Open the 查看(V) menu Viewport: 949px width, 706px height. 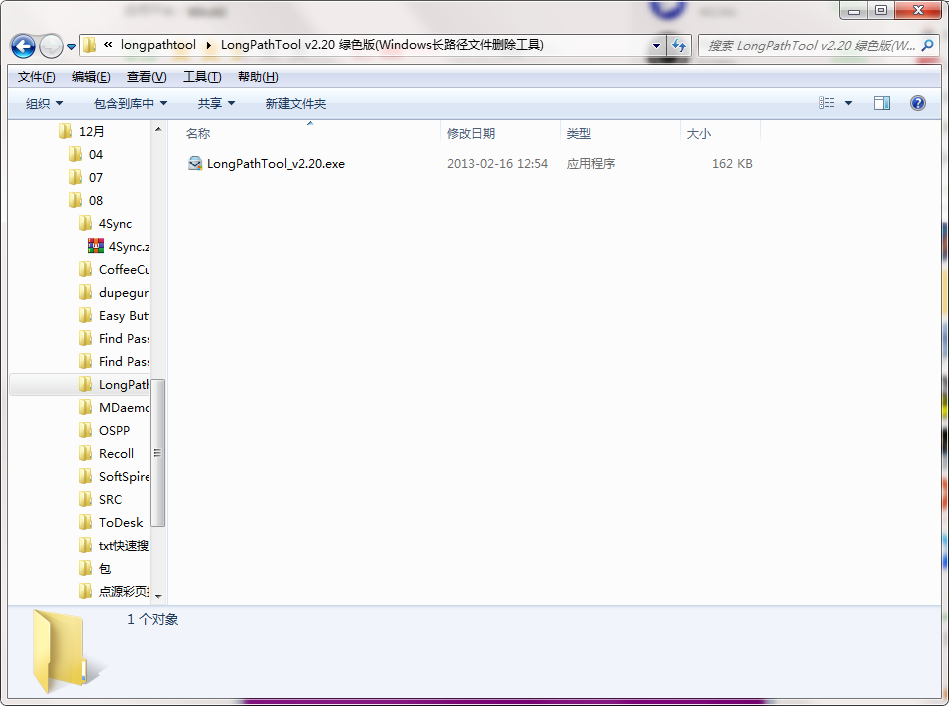(146, 77)
